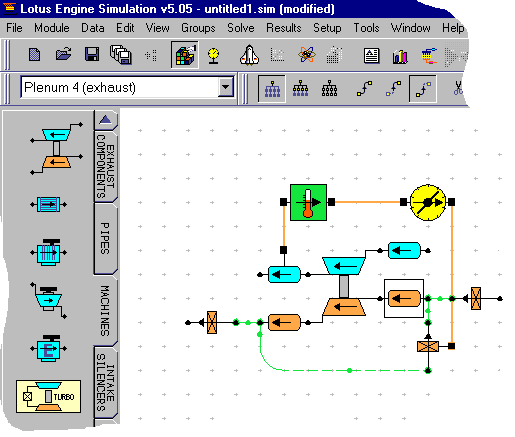The image size is (515, 437).
Task: Open the Help menu
Action: coord(453,28)
